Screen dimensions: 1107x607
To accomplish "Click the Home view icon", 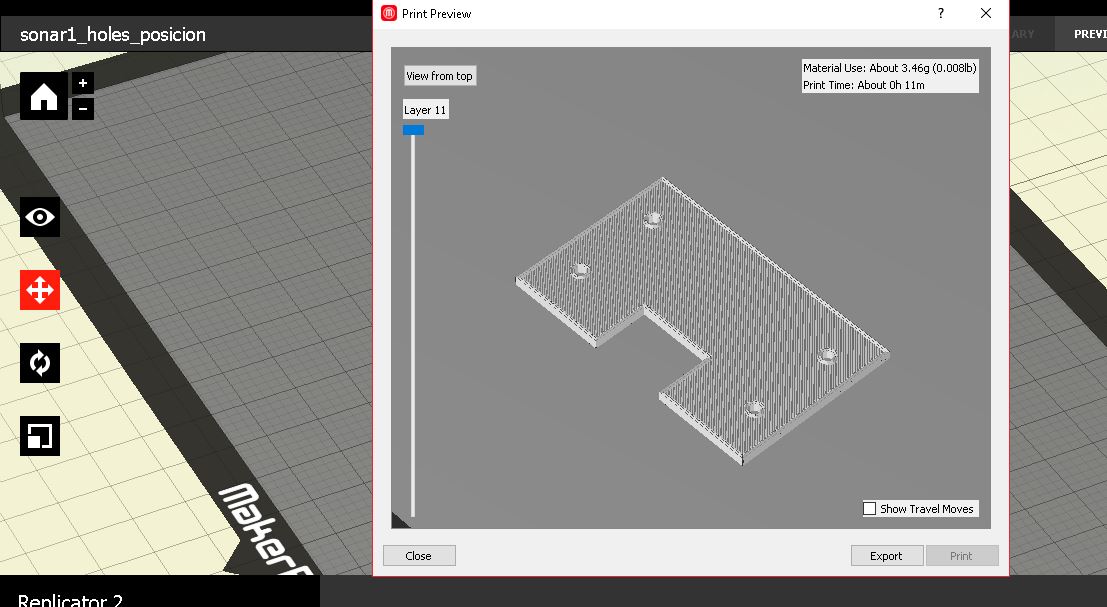I will click(x=44, y=96).
